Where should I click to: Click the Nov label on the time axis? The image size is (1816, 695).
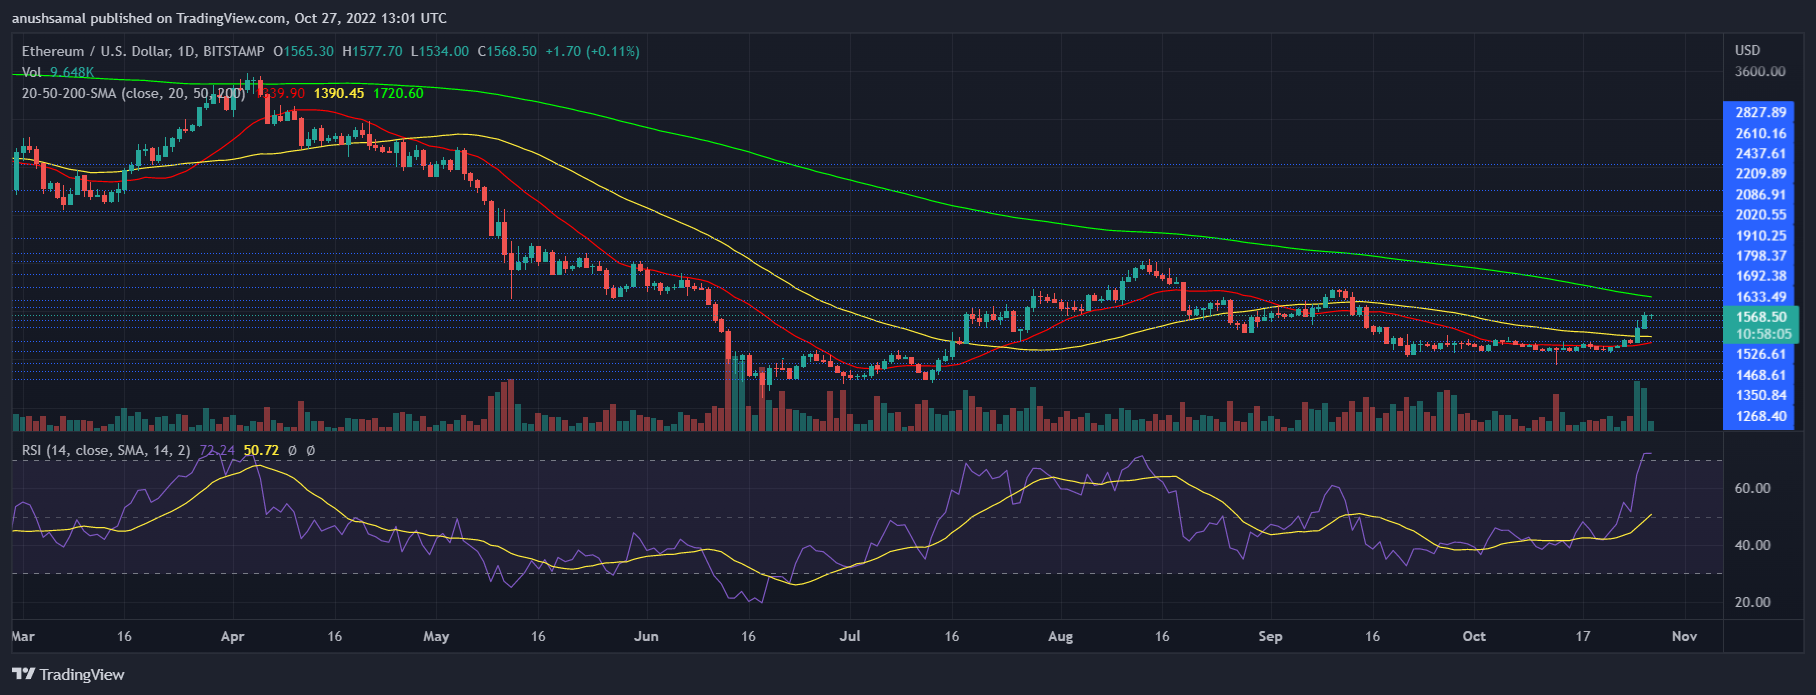point(1684,637)
